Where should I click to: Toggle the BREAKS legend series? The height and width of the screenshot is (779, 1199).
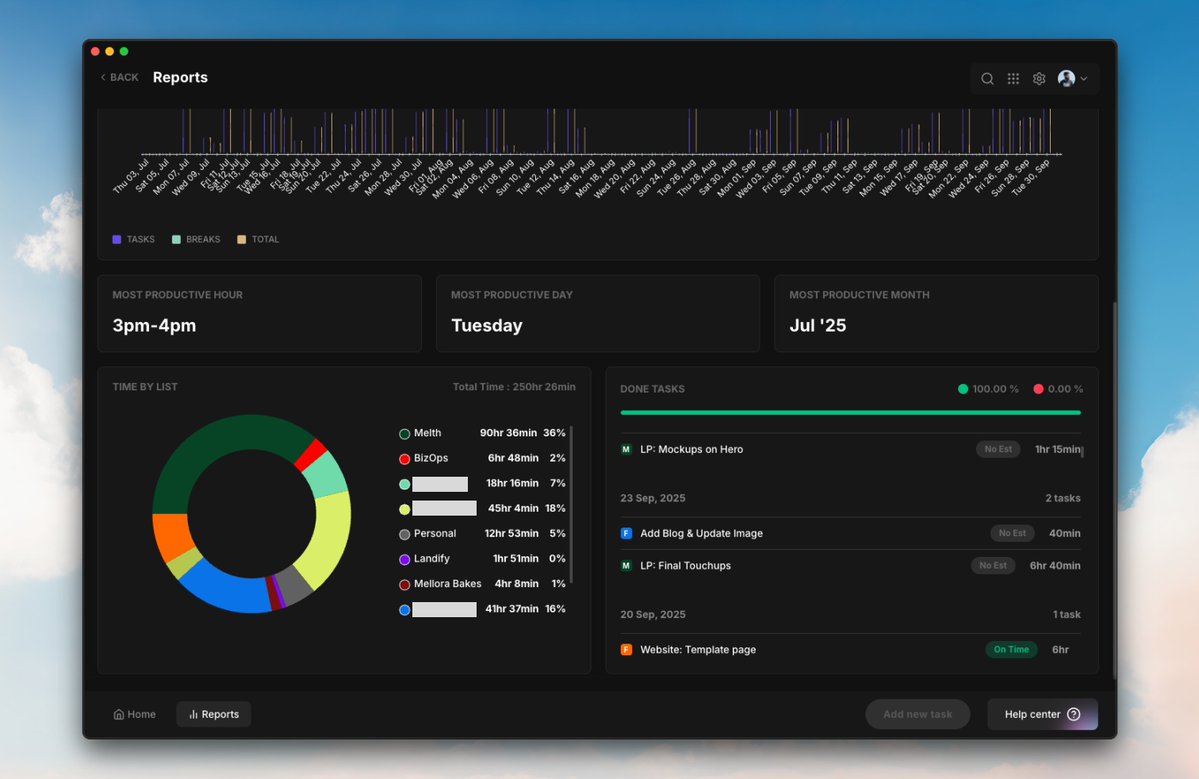coord(196,239)
